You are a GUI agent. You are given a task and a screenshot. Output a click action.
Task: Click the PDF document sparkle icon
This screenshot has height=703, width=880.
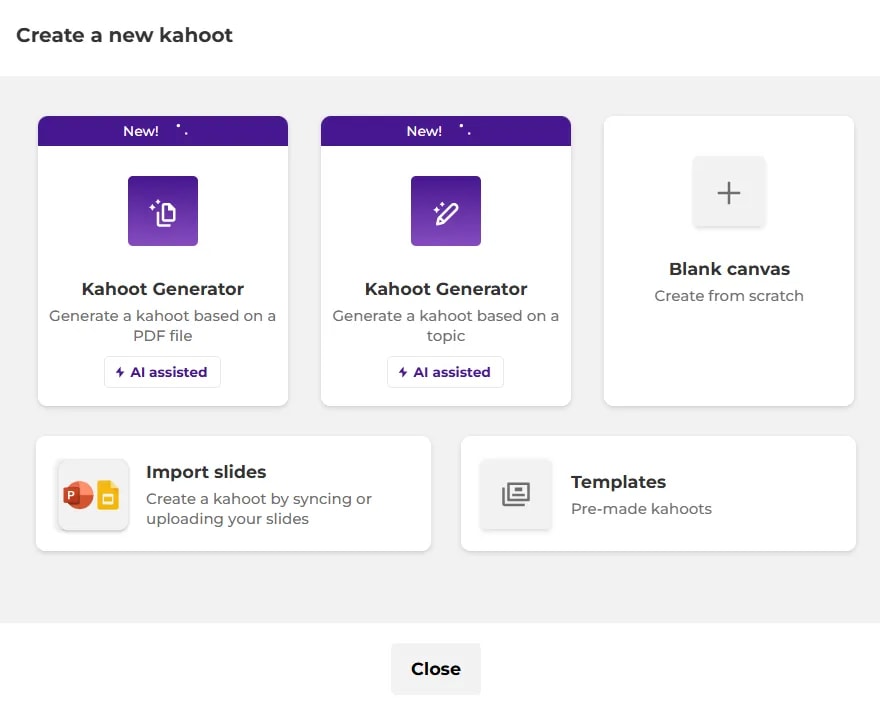[163, 211]
